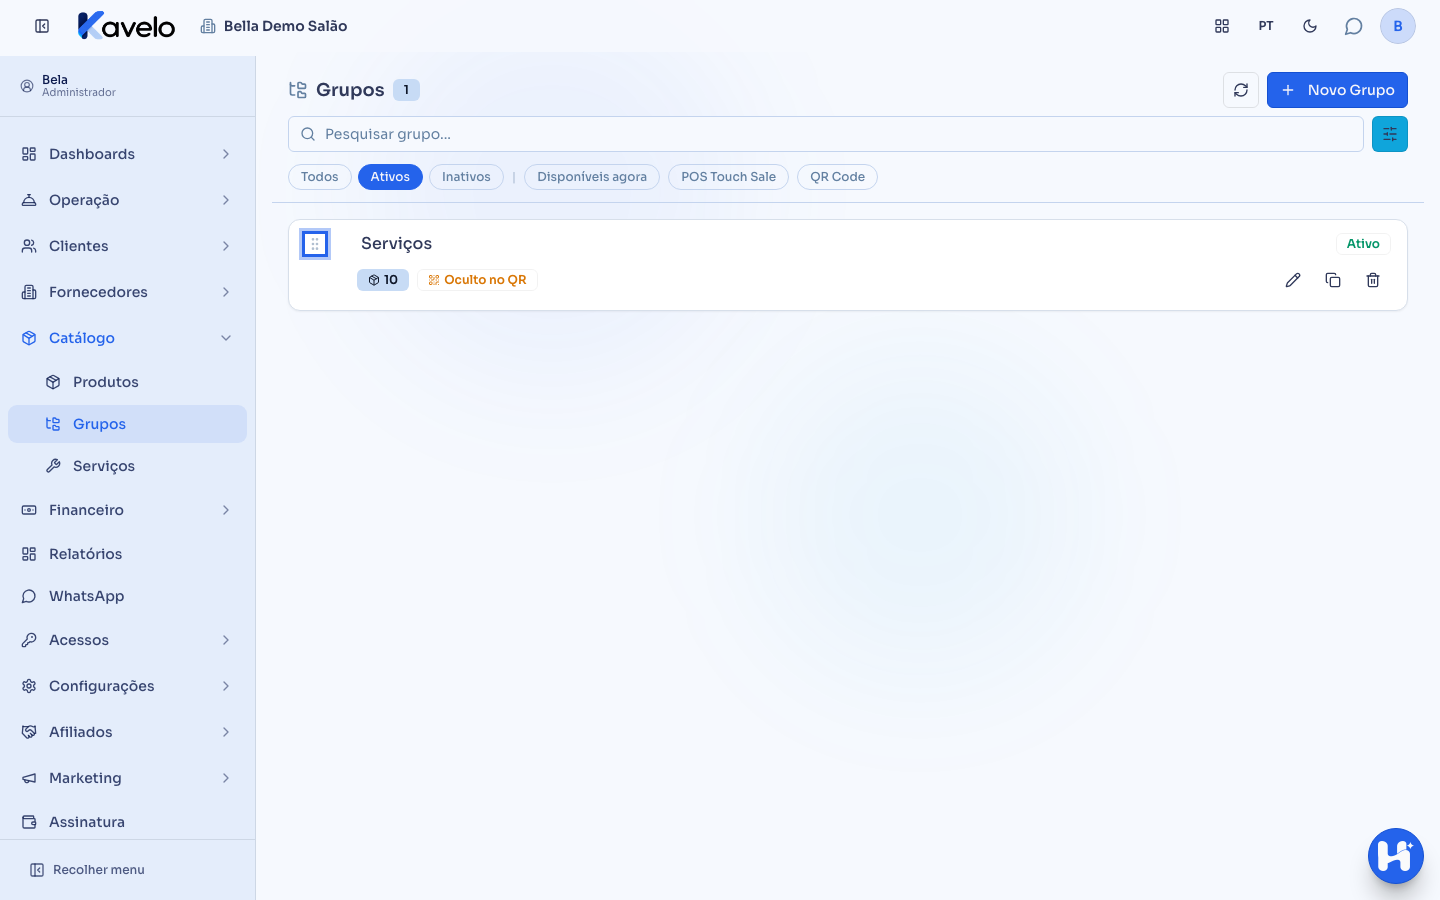Open the floating help assistant button

pyautogui.click(x=1396, y=856)
